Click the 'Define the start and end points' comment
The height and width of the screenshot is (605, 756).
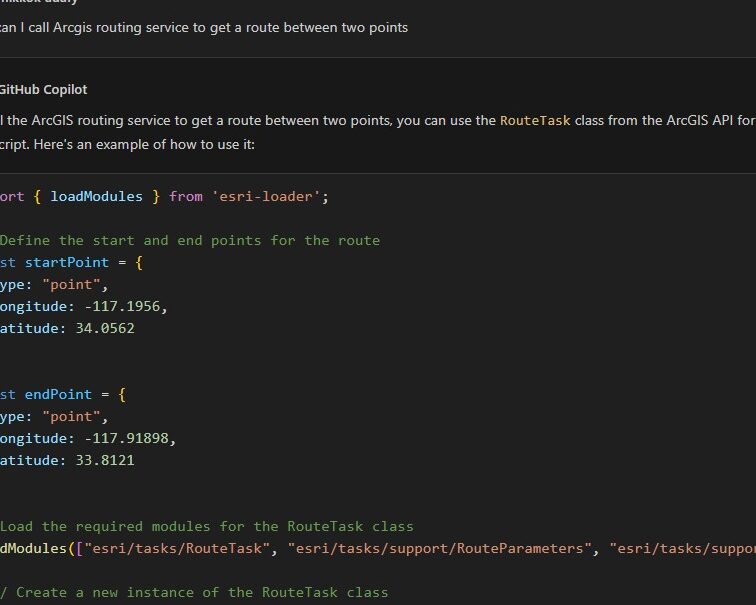pos(190,241)
